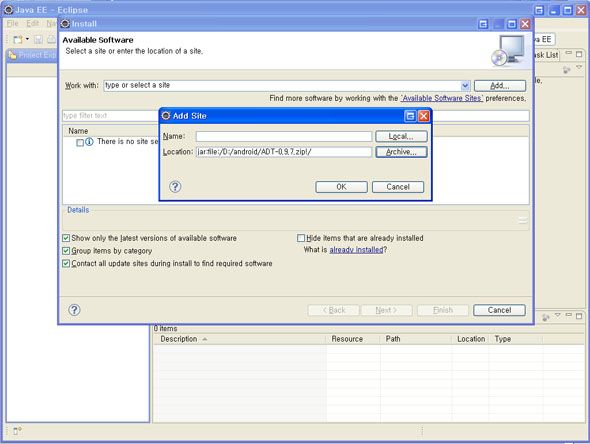Open the Work with site dropdown
This screenshot has height=444, width=590.
coord(465,86)
